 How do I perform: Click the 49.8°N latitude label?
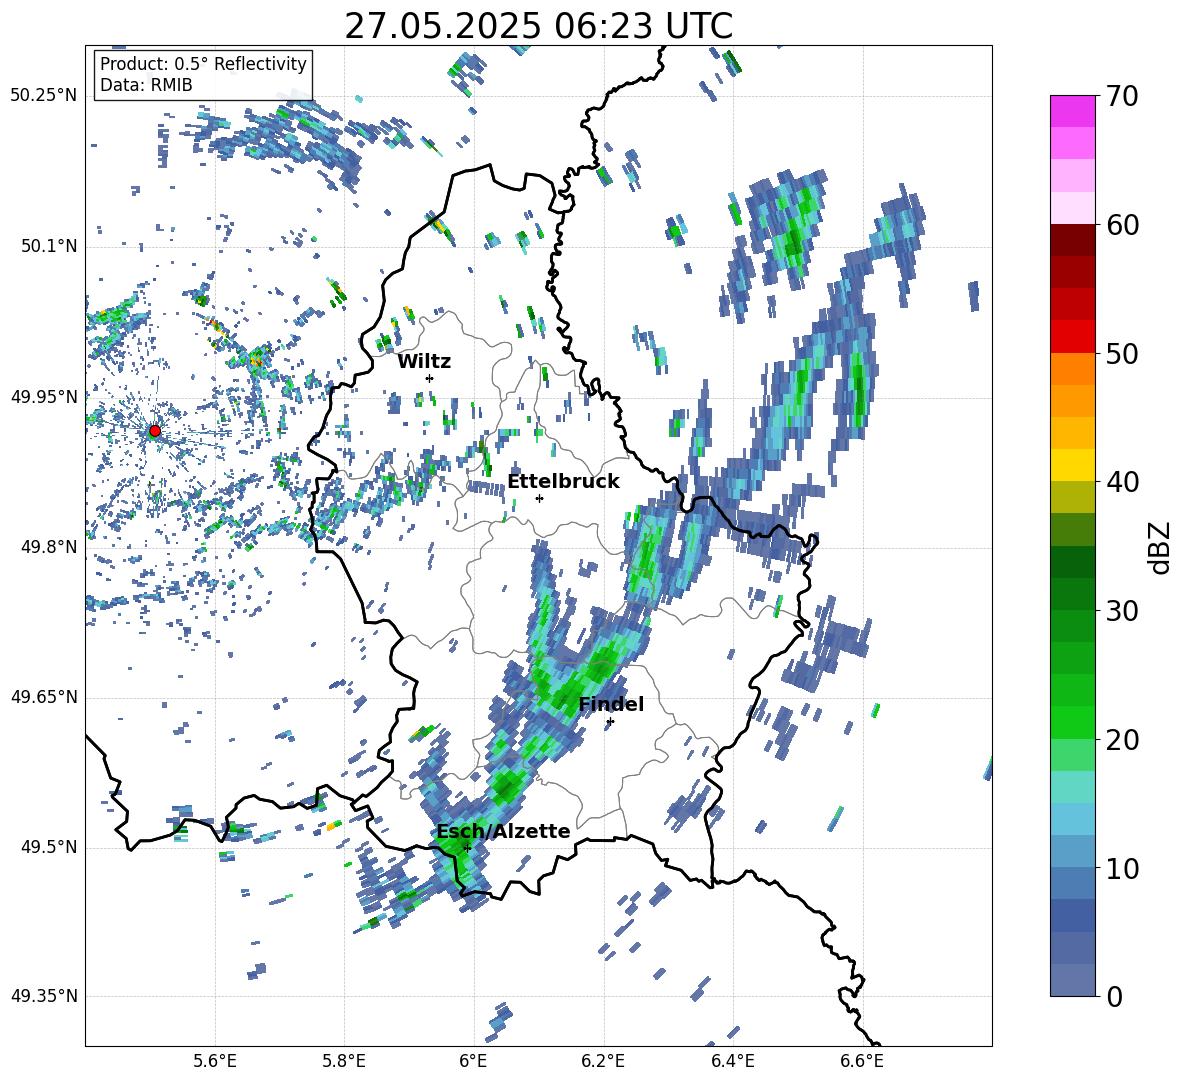tap(48, 547)
